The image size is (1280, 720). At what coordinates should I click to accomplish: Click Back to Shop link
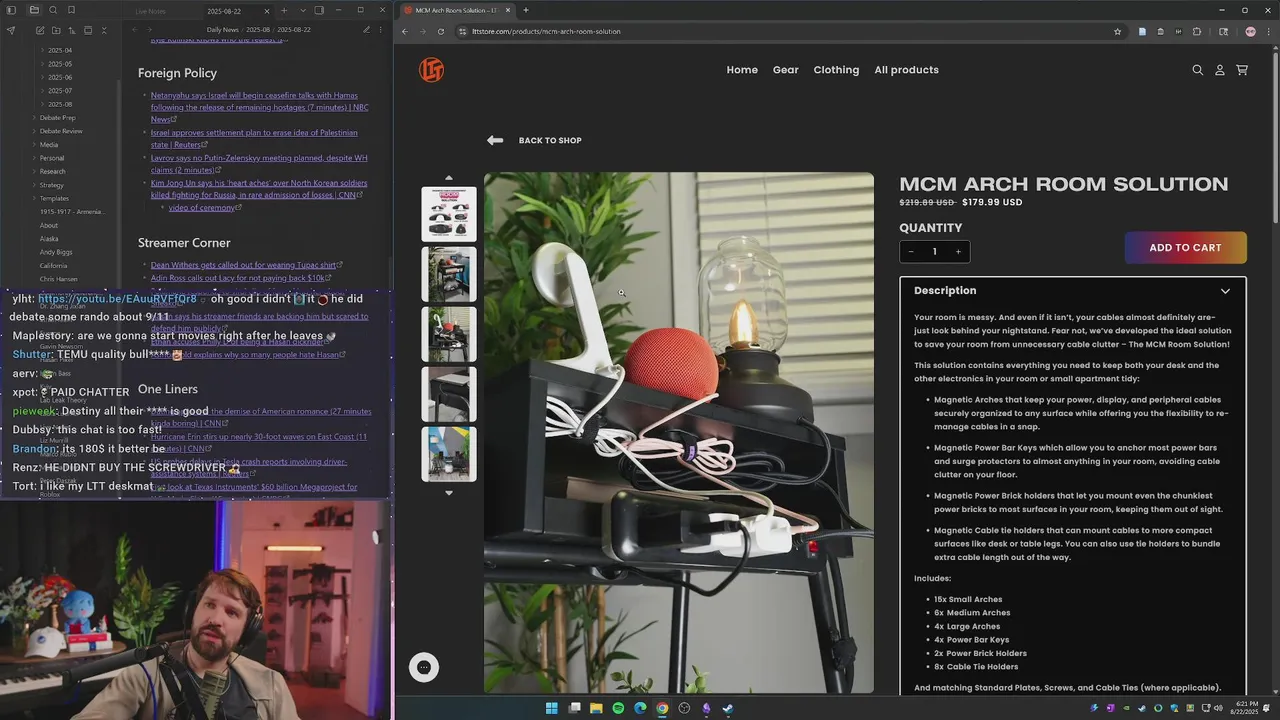click(x=534, y=140)
